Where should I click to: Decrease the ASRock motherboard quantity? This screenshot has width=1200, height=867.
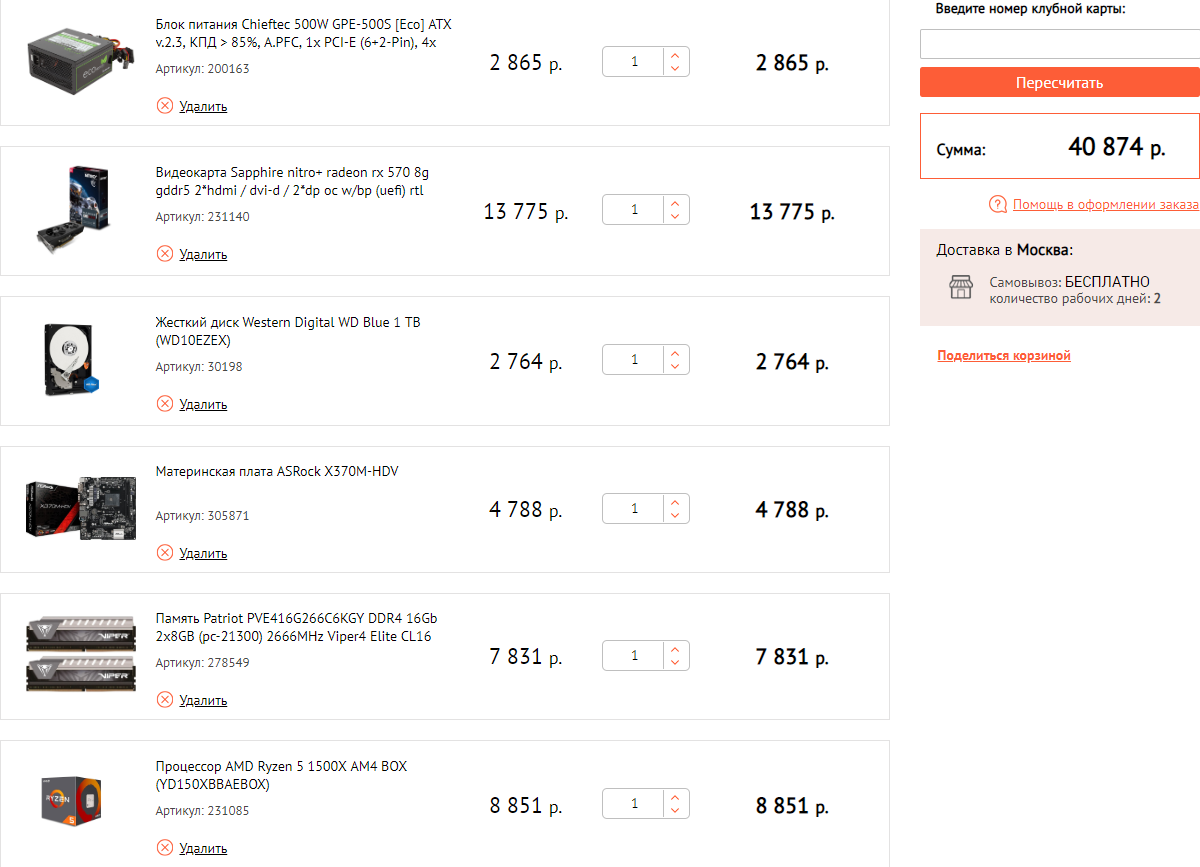(675, 515)
